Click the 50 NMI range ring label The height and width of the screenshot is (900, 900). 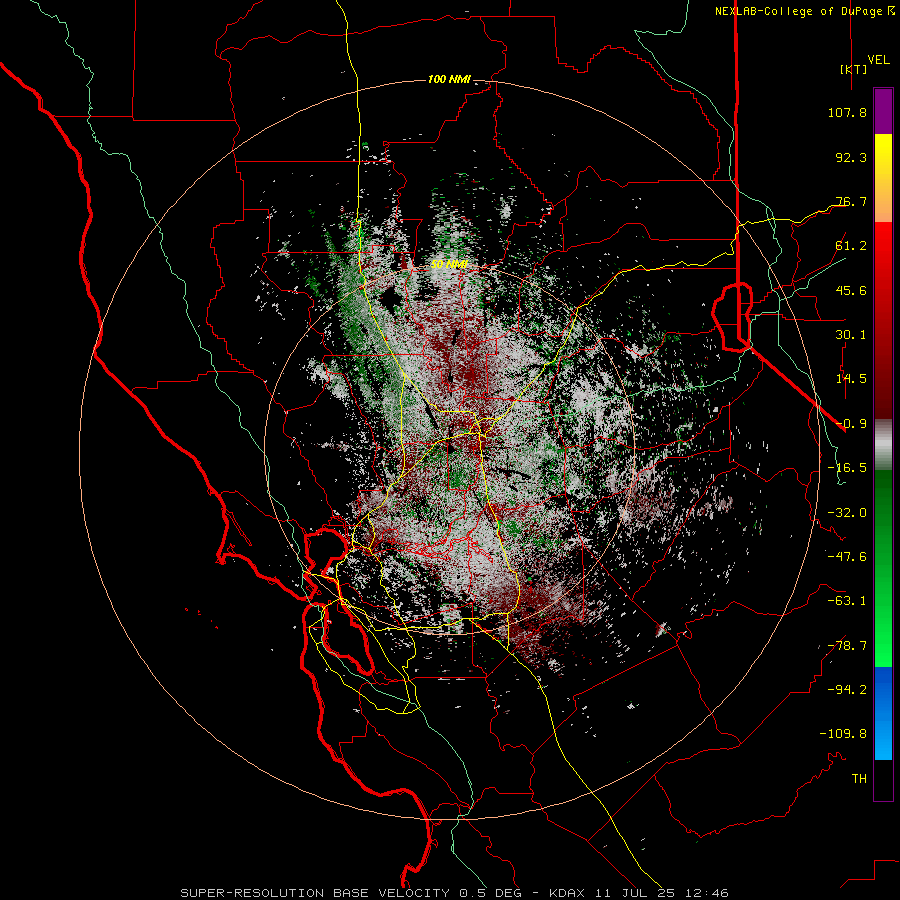pyautogui.click(x=449, y=265)
